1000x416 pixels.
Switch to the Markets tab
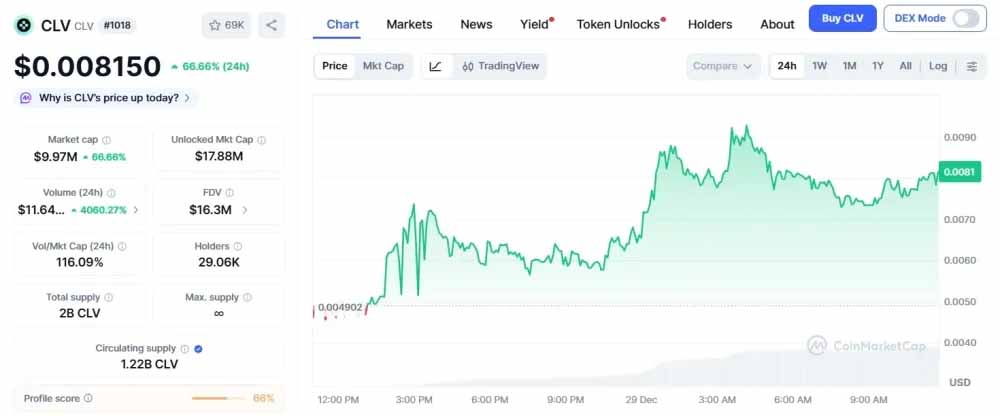[x=409, y=24]
